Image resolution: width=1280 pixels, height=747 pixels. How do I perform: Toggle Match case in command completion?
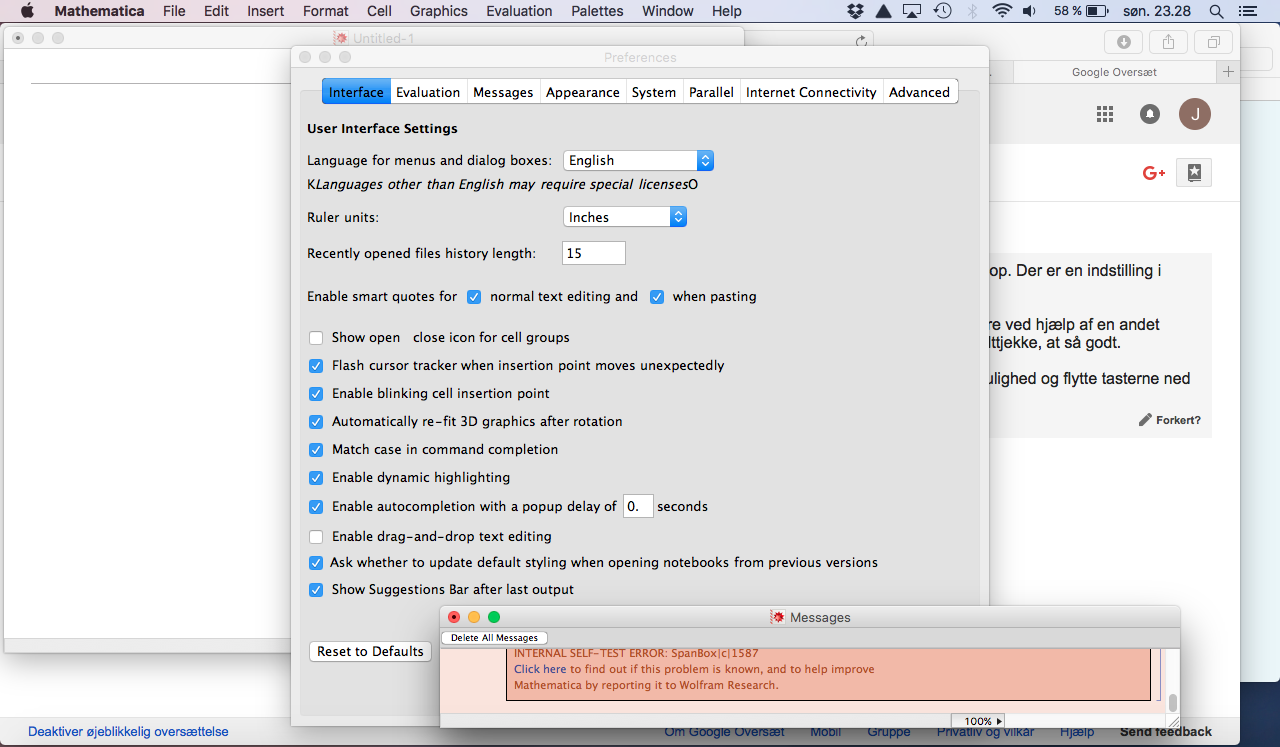click(316, 450)
